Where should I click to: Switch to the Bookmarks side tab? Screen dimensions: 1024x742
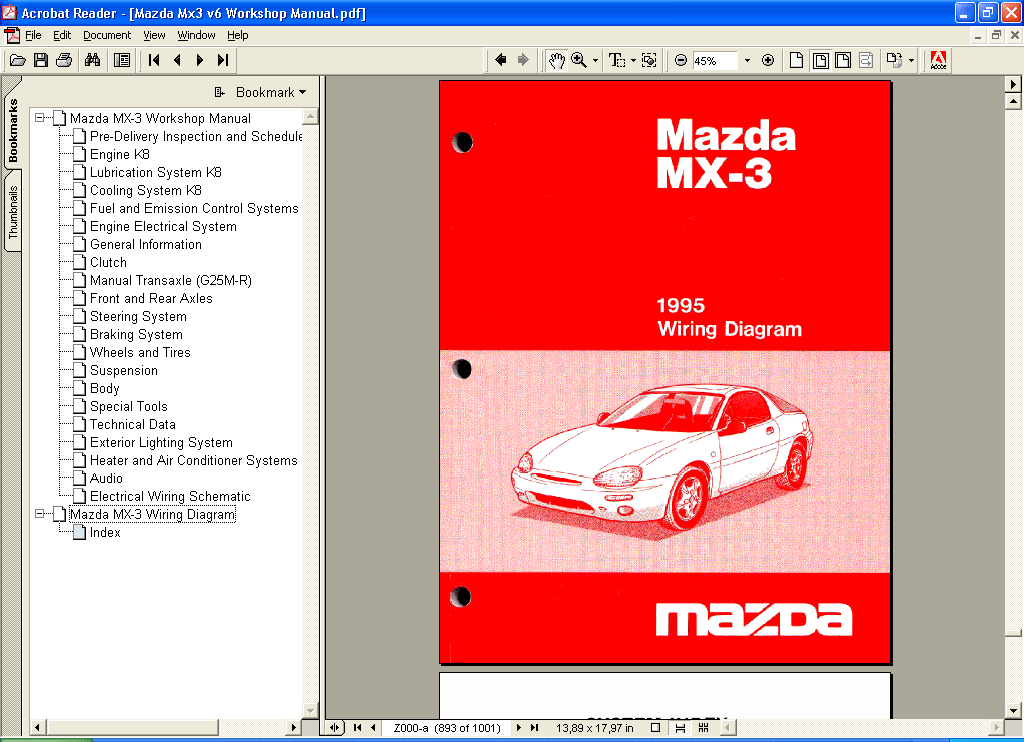[x=12, y=129]
